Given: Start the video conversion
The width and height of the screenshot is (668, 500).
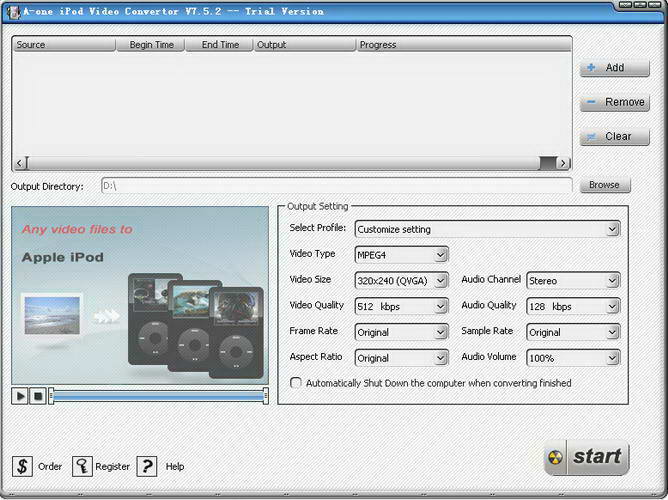Looking at the screenshot, I should pos(587,457).
